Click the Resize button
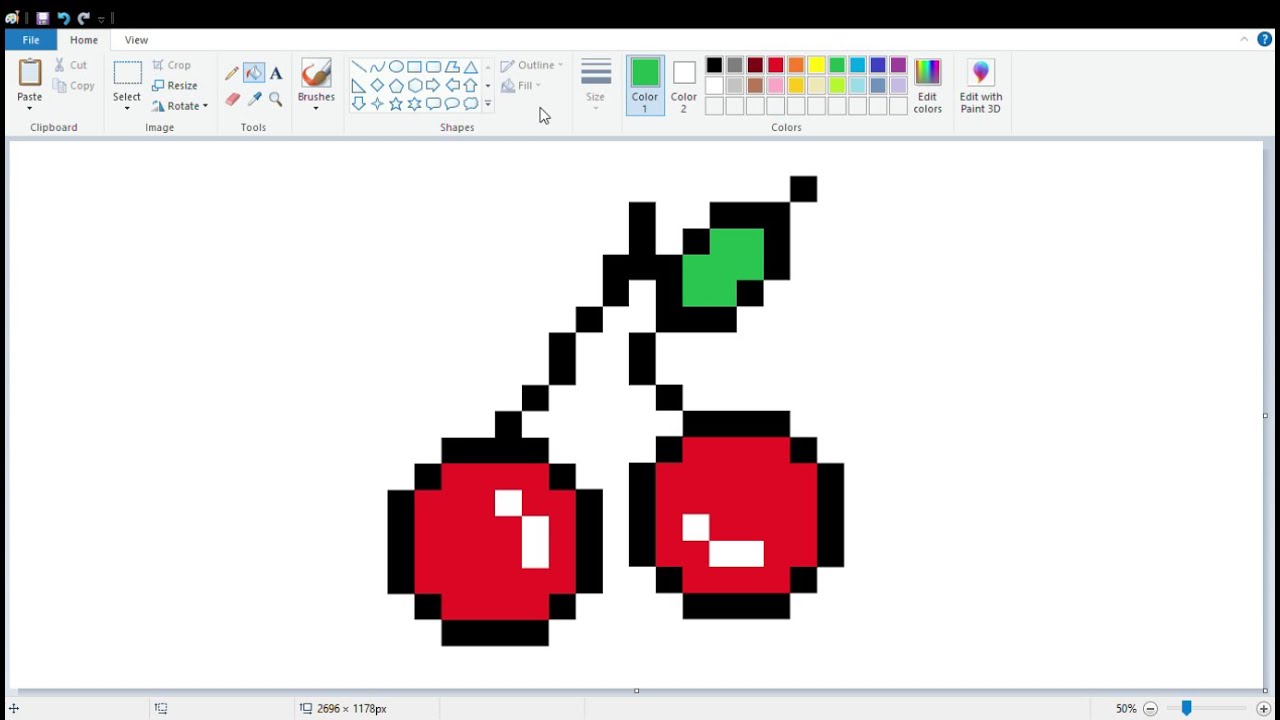This screenshot has height=720, width=1280. click(x=175, y=86)
